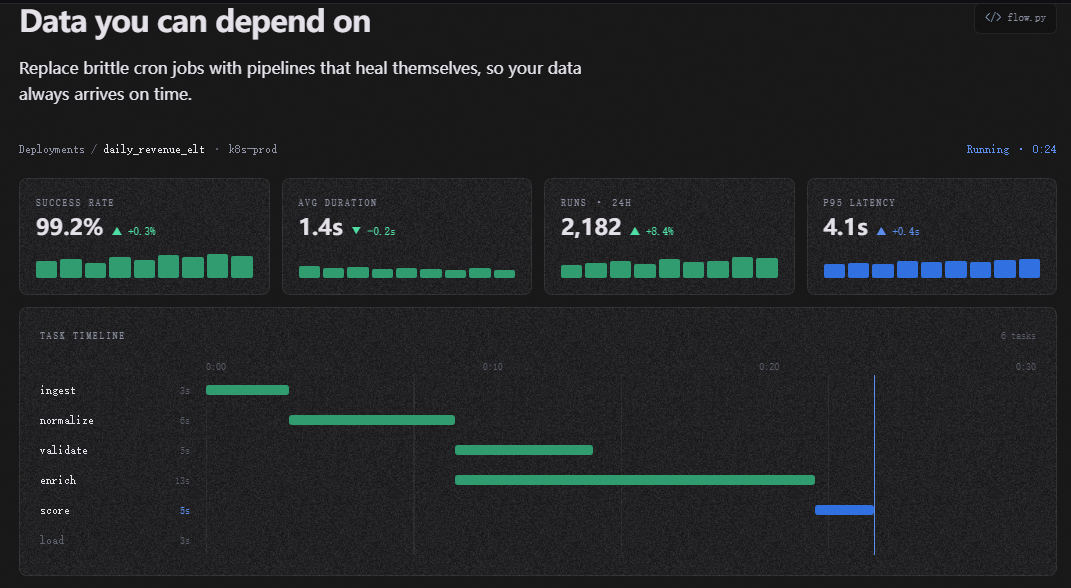Click the load task row label

point(52,540)
